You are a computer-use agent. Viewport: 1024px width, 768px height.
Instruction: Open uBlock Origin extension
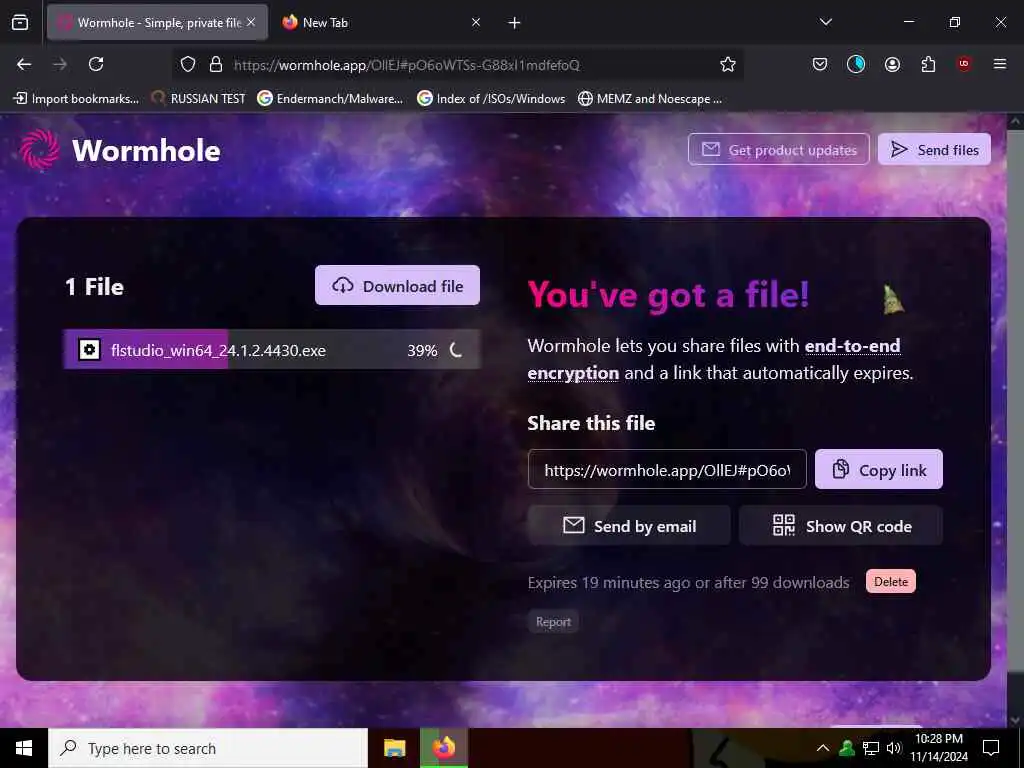[964, 64]
